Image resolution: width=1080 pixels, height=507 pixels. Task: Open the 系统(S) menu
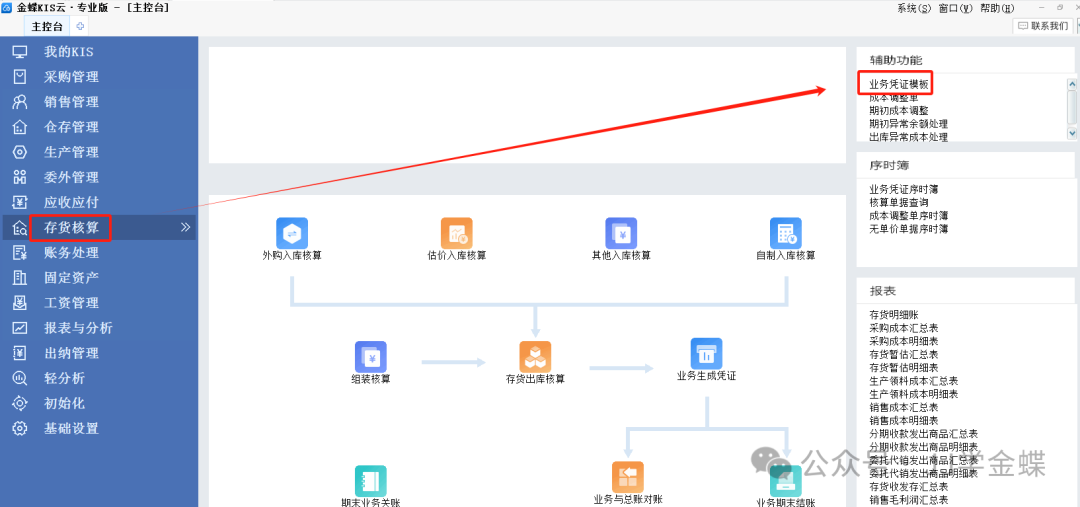[x=913, y=8]
